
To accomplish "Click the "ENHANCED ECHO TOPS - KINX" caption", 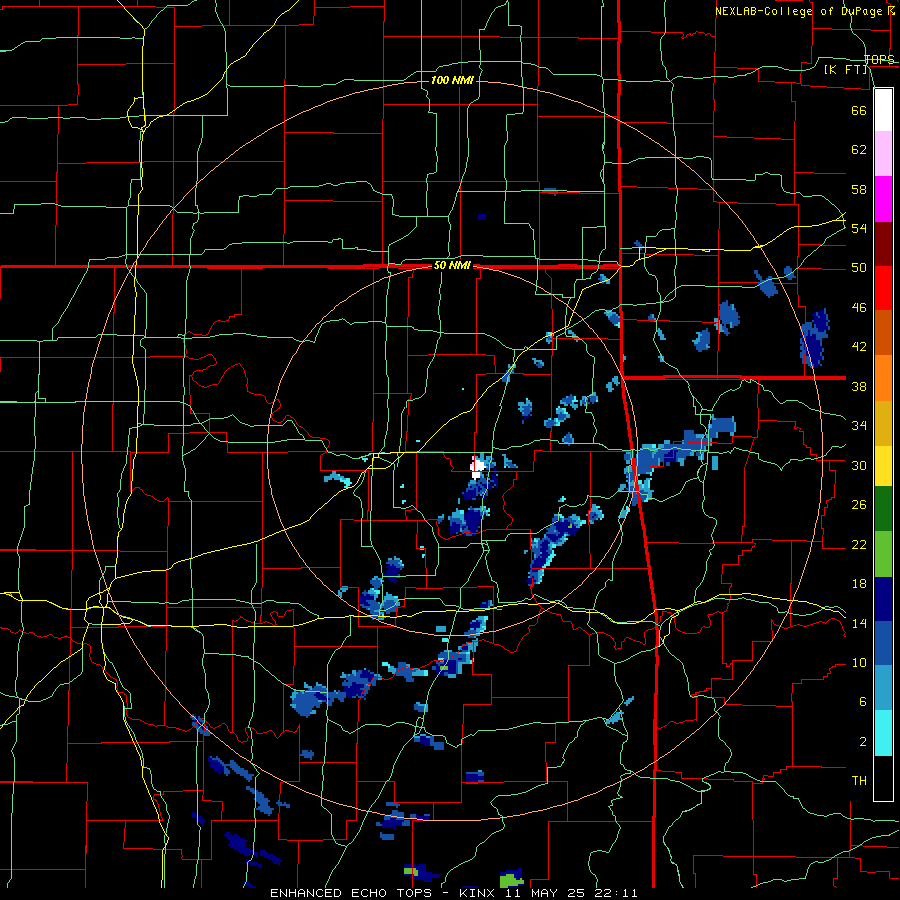I will pyautogui.click(x=382, y=893).
